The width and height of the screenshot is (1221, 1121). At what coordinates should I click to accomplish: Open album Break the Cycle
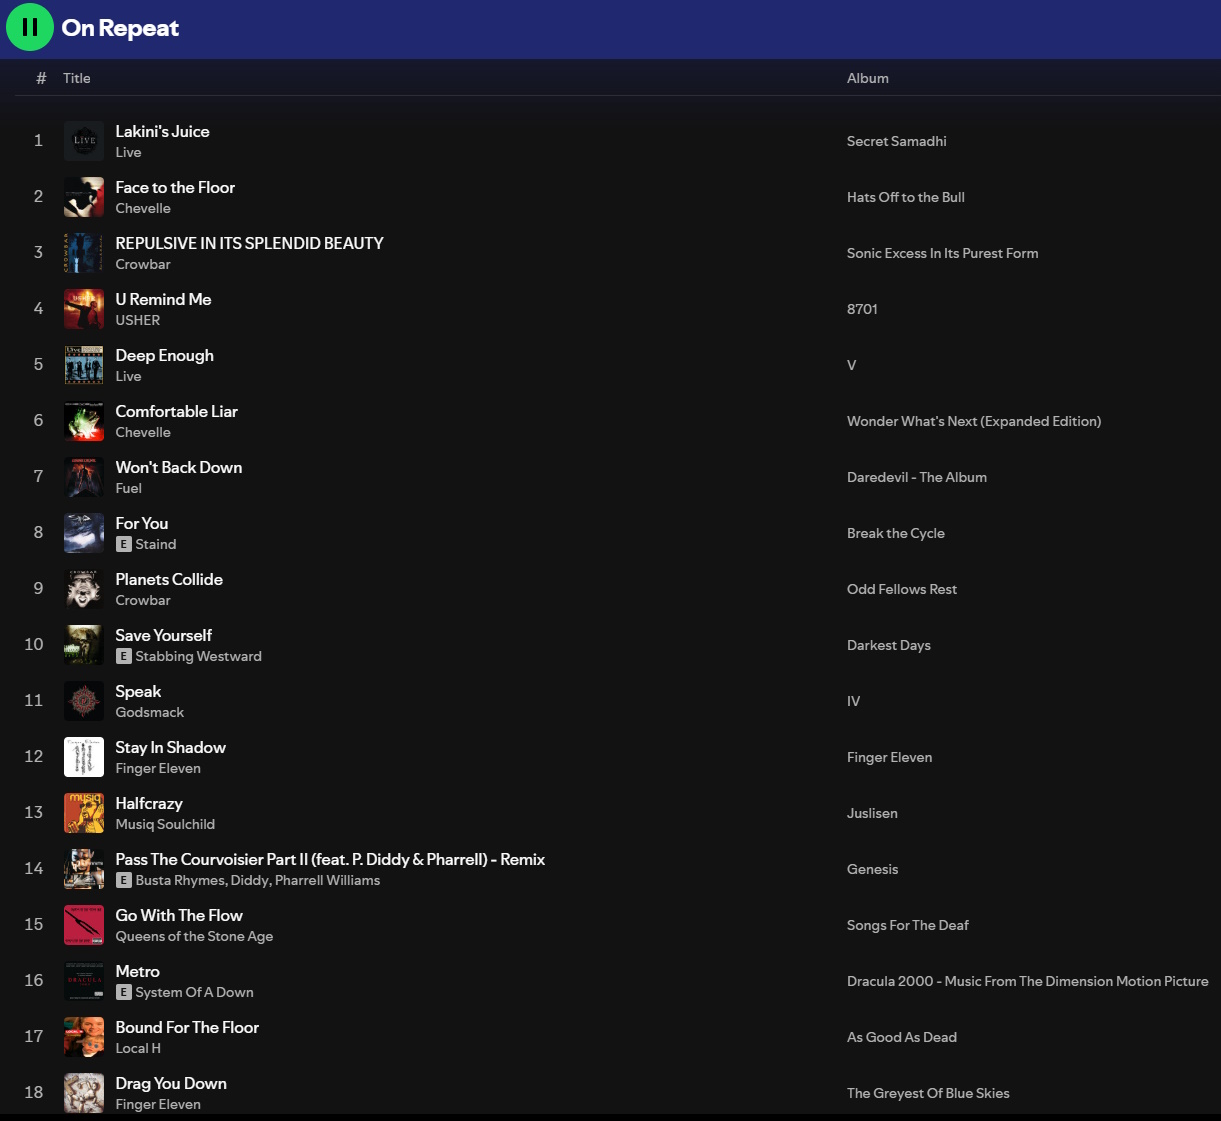[896, 533]
